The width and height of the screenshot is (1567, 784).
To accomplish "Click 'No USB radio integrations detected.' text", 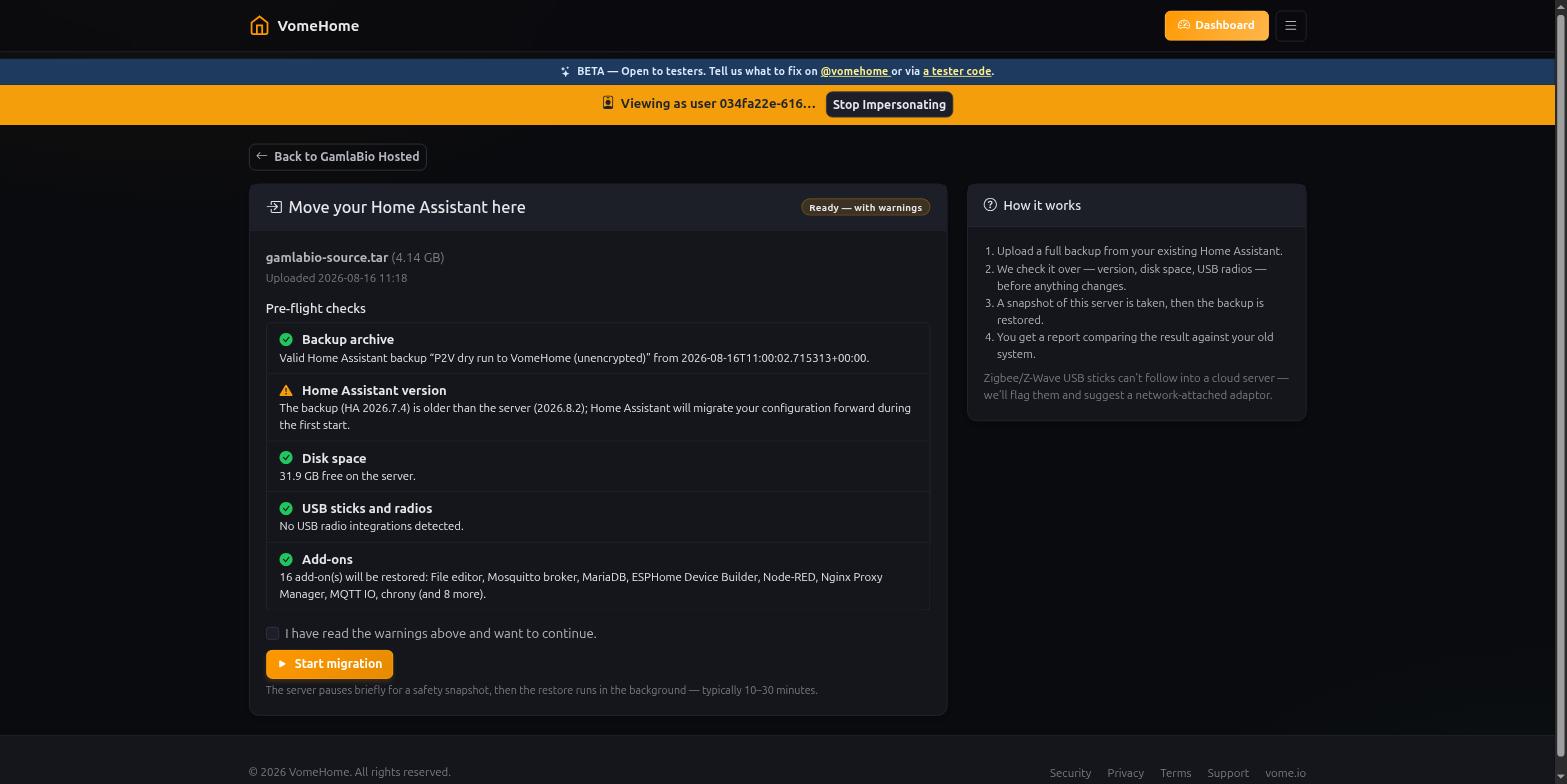I will coord(371,527).
